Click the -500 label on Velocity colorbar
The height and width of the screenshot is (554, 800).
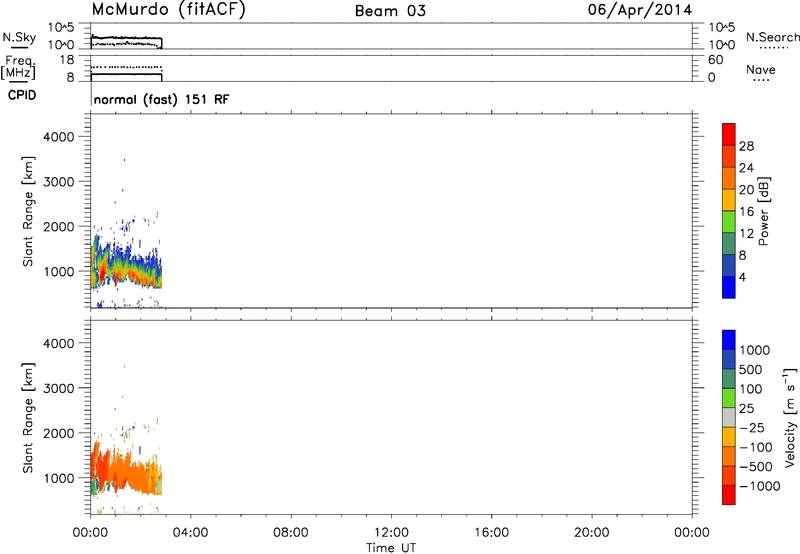coord(756,466)
